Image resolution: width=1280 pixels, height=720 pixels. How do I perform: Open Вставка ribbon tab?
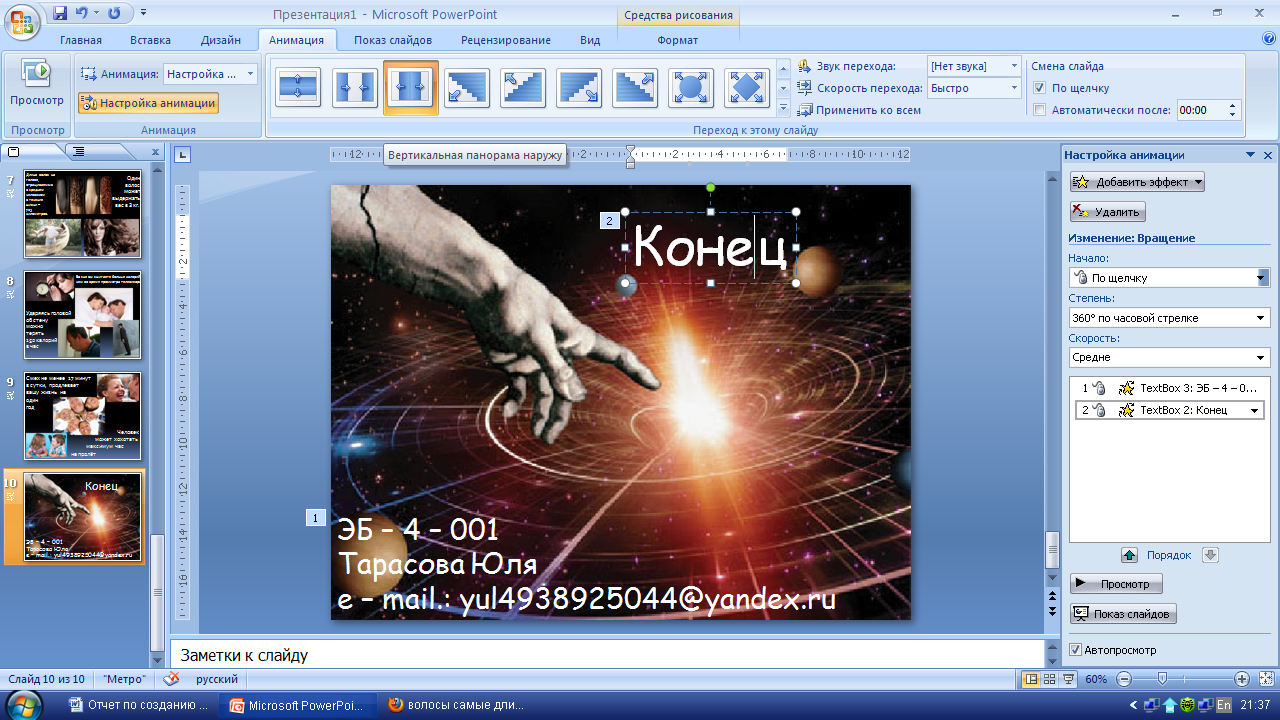point(150,40)
